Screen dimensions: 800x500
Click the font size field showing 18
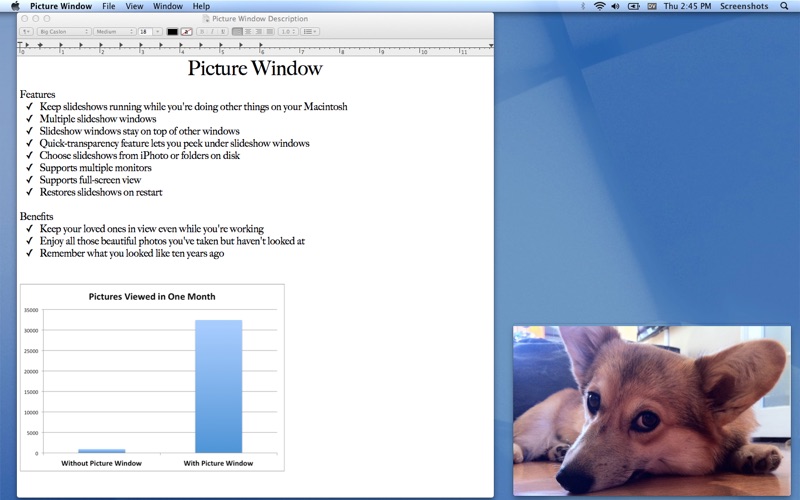pos(145,32)
